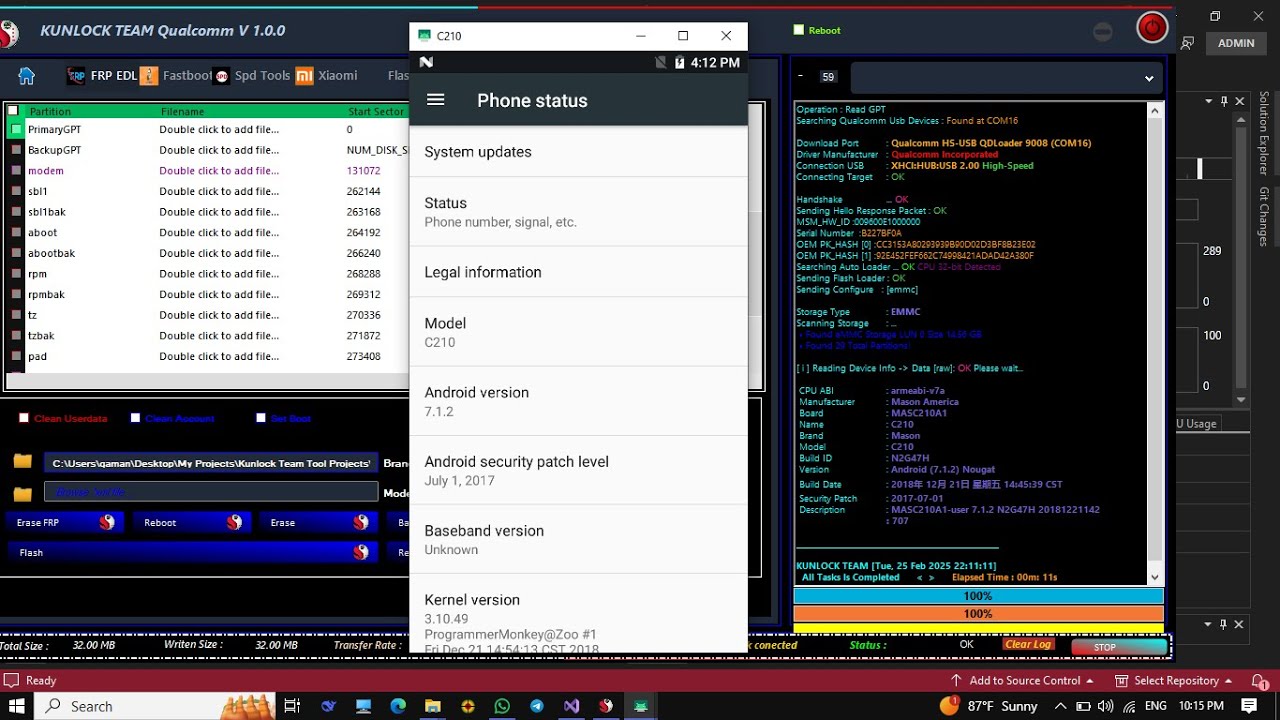Click the Clear Log button
Image resolution: width=1280 pixels, height=720 pixels.
point(1028,645)
